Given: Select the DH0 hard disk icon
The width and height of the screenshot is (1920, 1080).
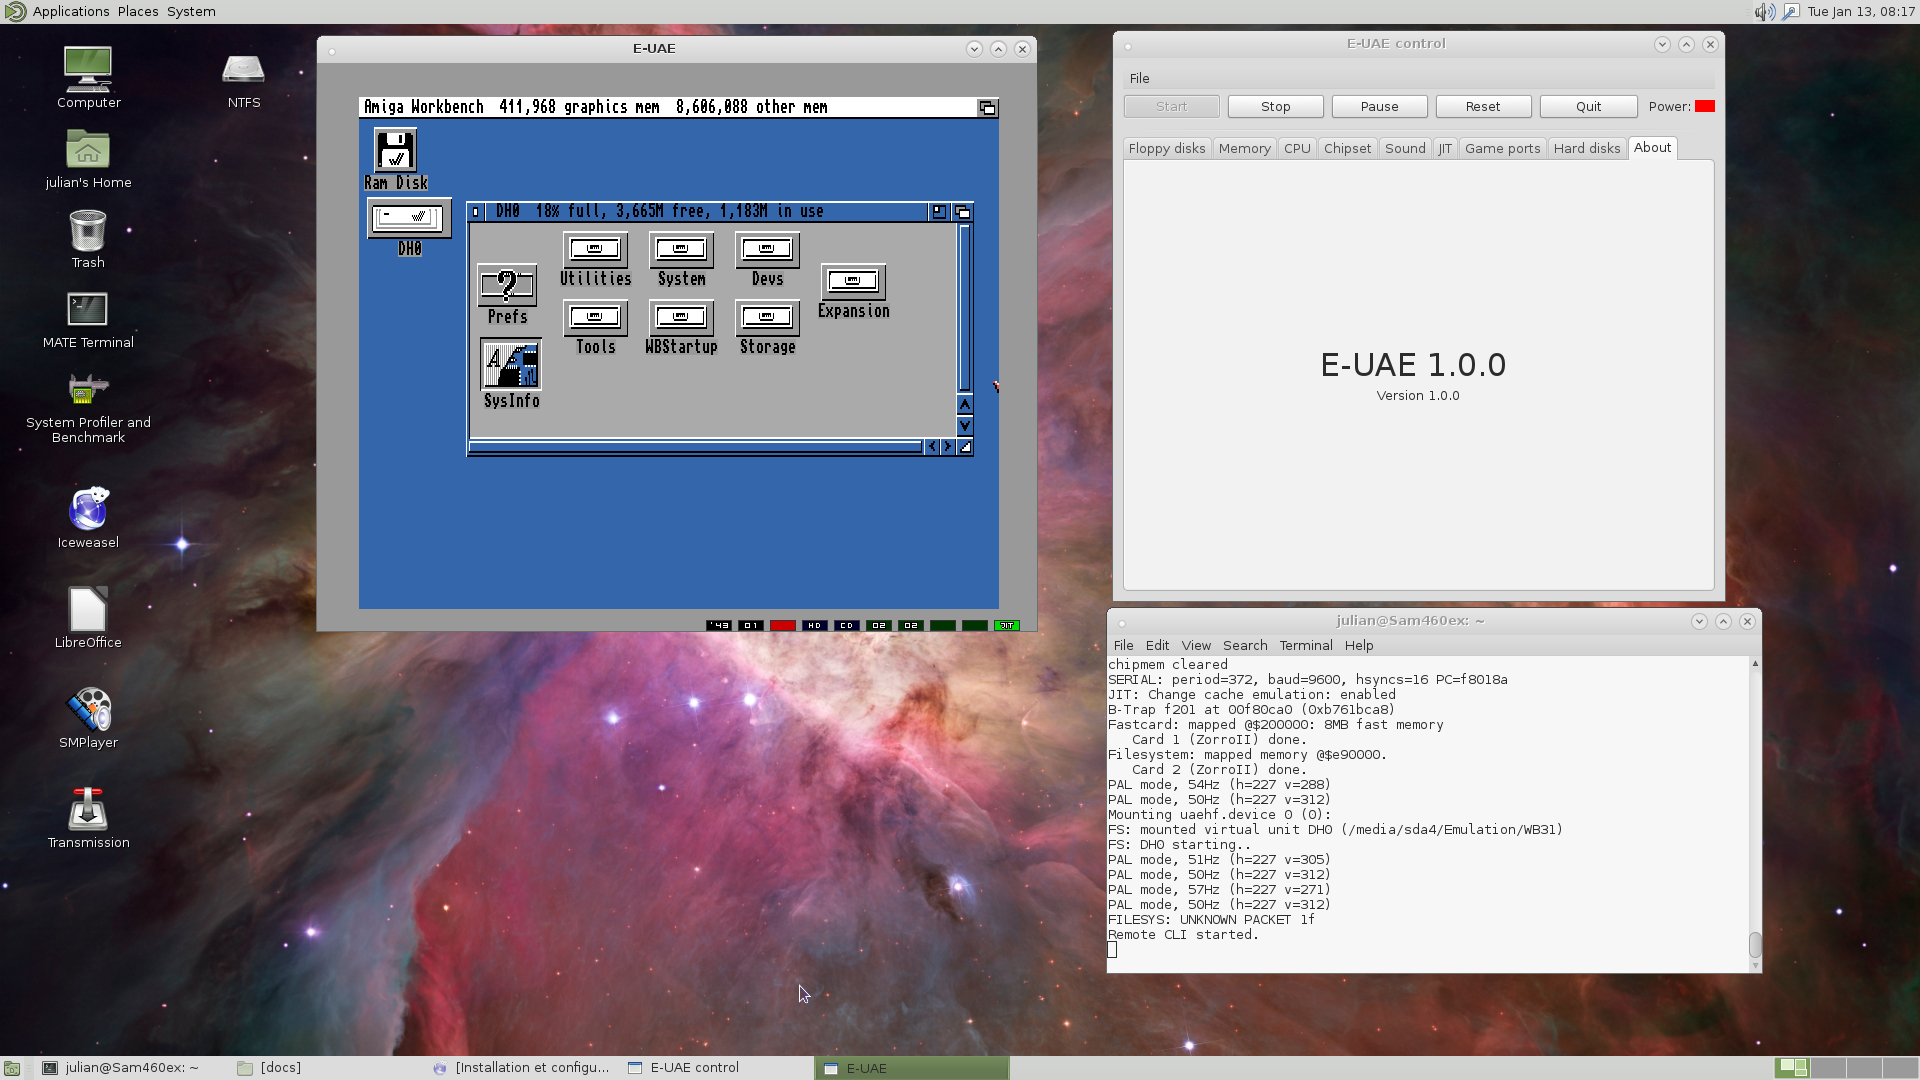Looking at the screenshot, I should coord(409,218).
